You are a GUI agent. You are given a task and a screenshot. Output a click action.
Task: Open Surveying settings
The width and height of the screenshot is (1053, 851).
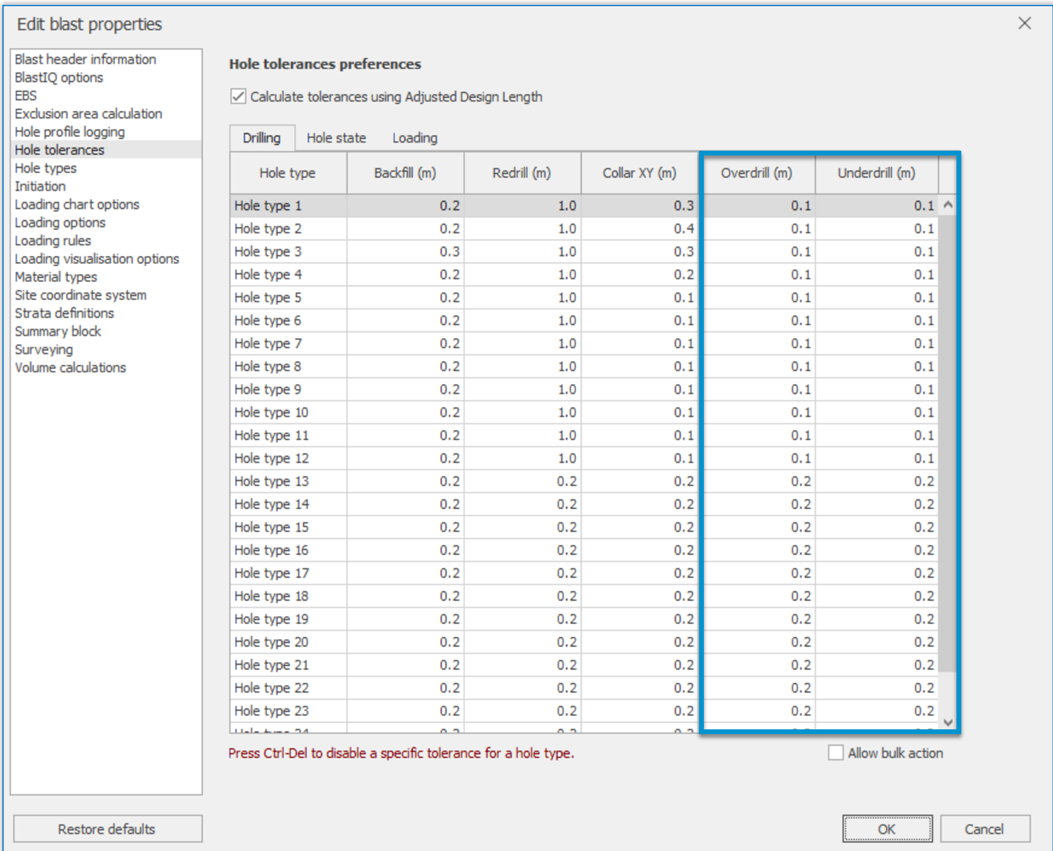106,349
